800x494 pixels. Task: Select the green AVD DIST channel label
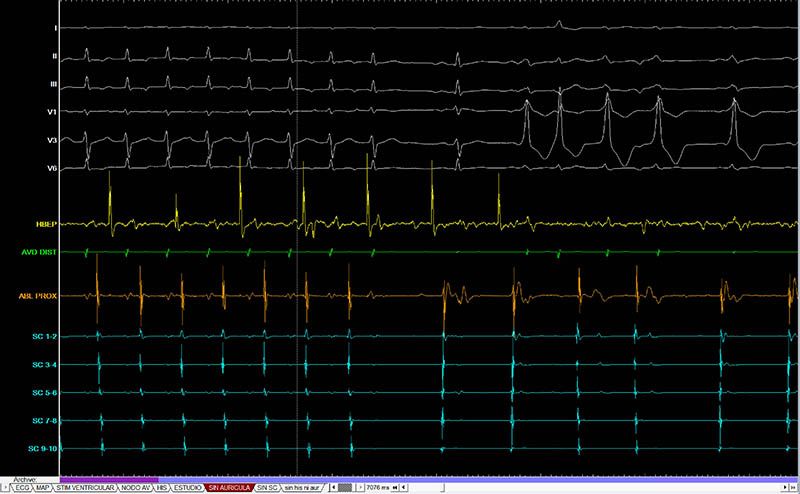pyautogui.click(x=42, y=254)
